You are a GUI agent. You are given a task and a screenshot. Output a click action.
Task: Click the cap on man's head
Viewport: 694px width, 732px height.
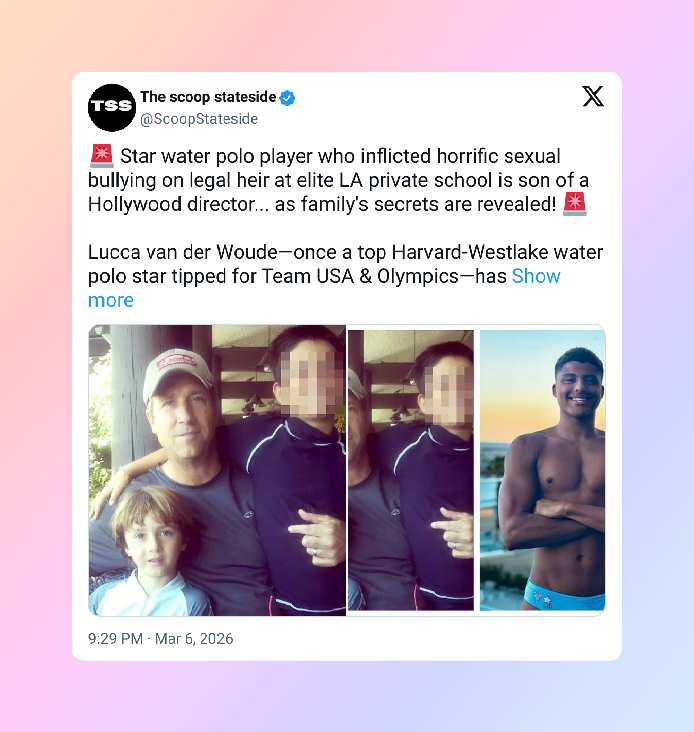pos(177,373)
